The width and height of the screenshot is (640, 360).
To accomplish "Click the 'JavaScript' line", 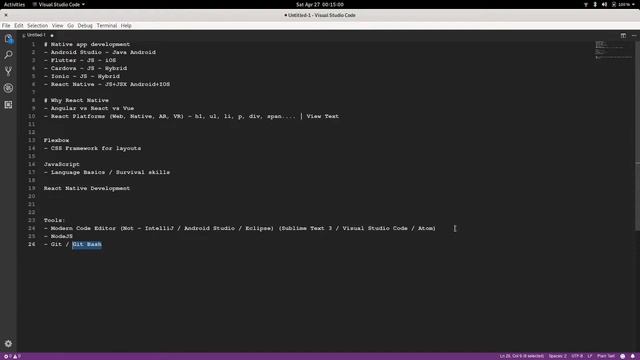I will [62, 164].
